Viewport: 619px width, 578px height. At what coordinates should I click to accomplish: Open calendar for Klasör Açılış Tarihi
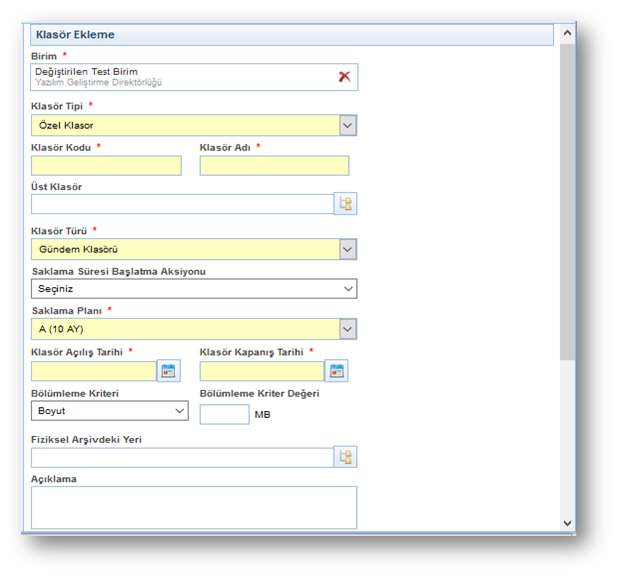coord(169,372)
